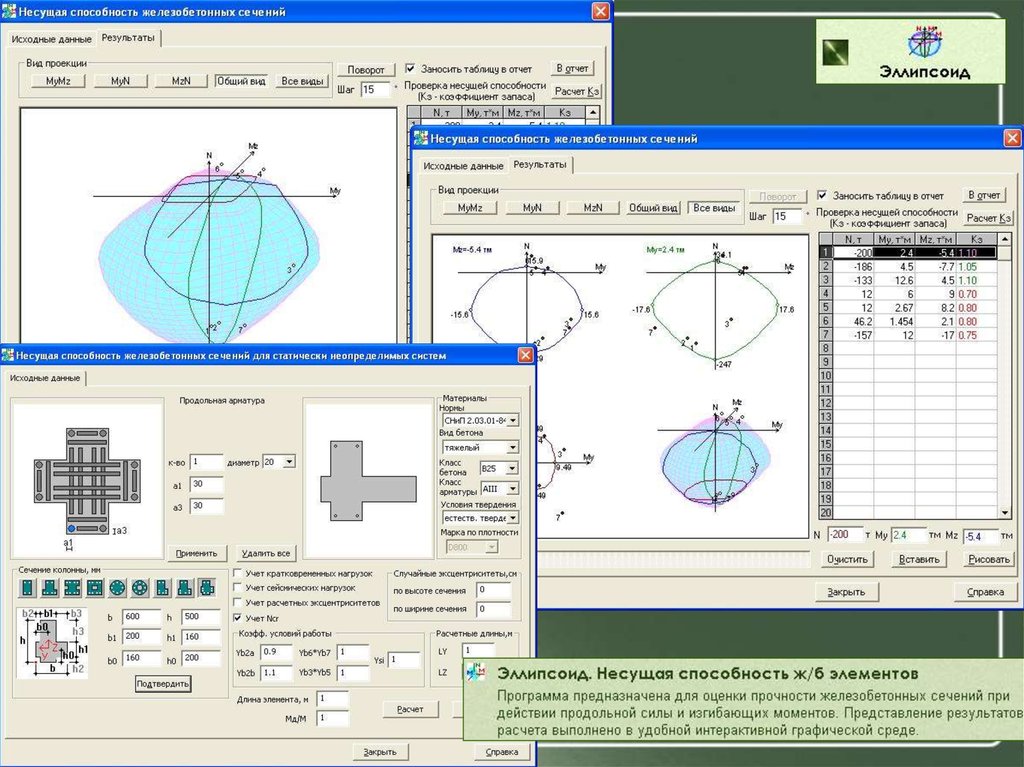Open the диаметр rebar dropdown
The image size is (1024, 767).
pyautogui.click(x=290, y=462)
